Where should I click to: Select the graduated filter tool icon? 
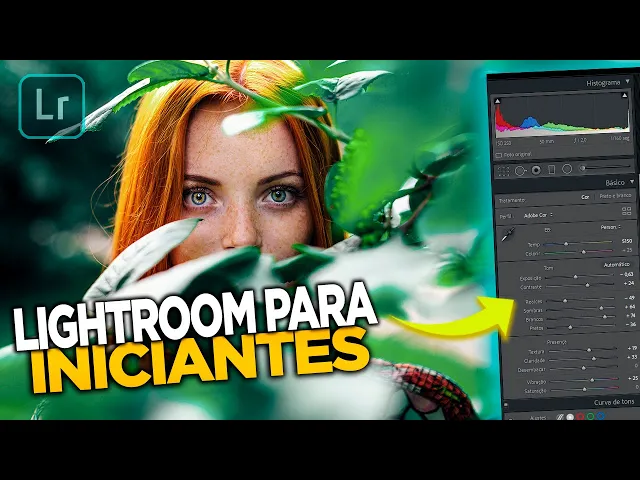(x=551, y=169)
